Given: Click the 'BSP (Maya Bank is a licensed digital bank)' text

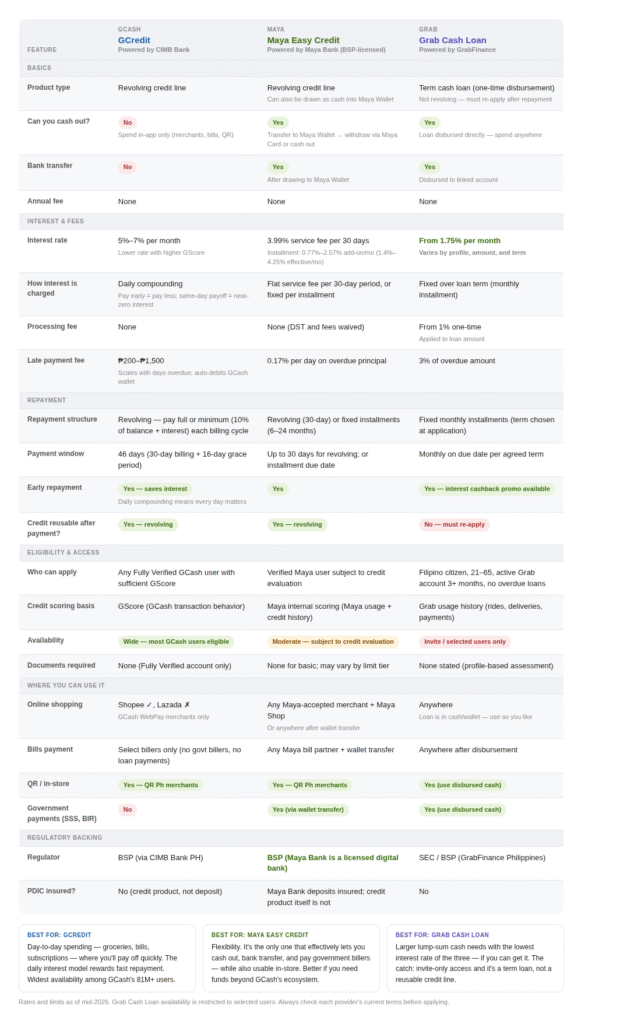Looking at the screenshot, I should pos(333,863).
